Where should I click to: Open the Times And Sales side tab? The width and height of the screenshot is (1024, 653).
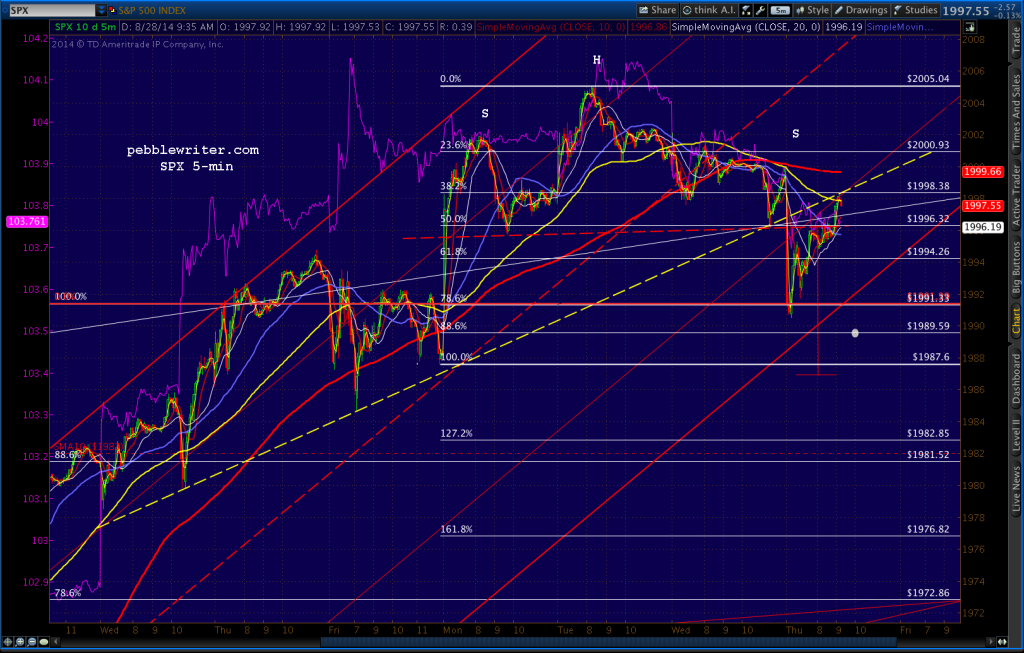coord(1016,112)
